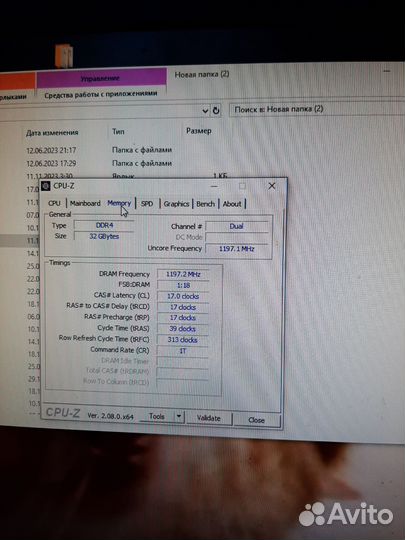The height and width of the screenshot is (540, 405).
Task: Sort by Дата изменения column header
Action: point(52,133)
